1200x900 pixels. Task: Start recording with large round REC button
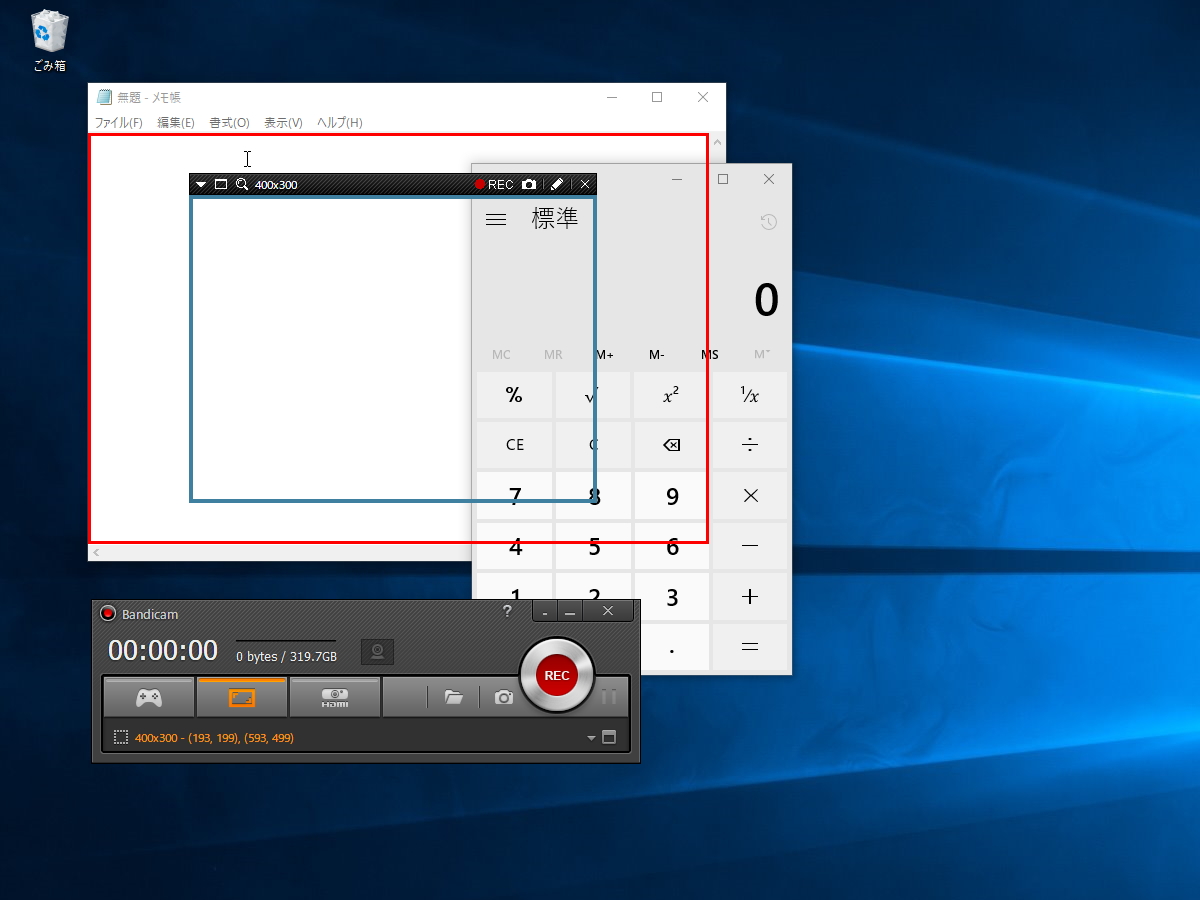(557, 675)
